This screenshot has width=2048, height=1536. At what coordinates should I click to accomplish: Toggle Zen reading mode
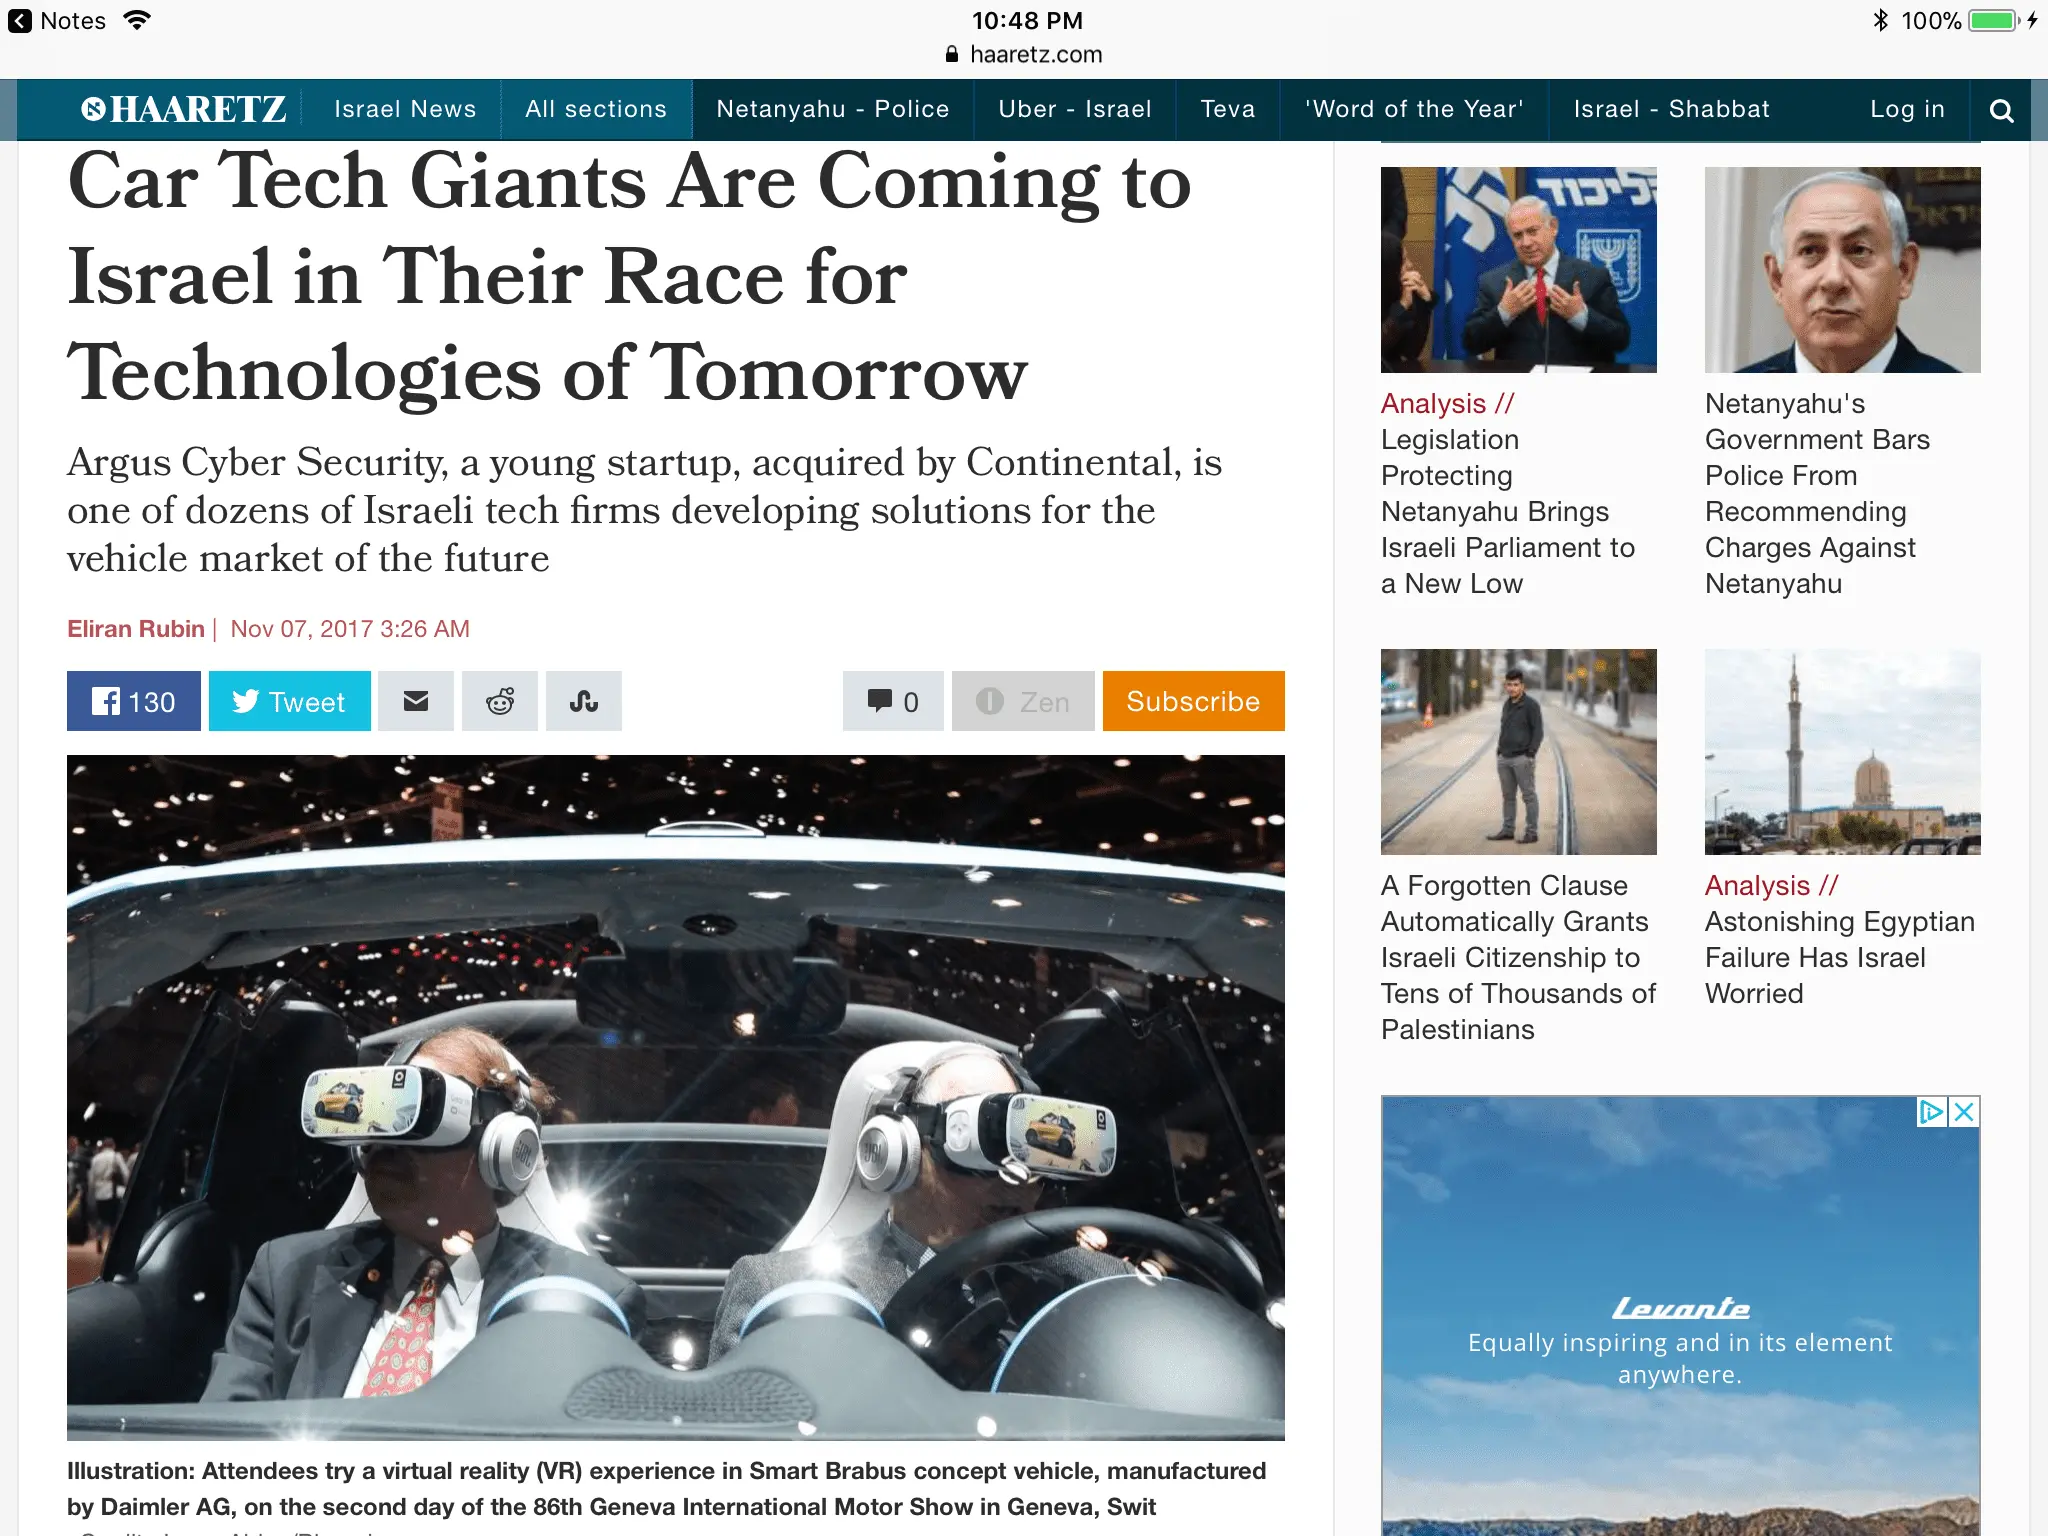(1022, 701)
